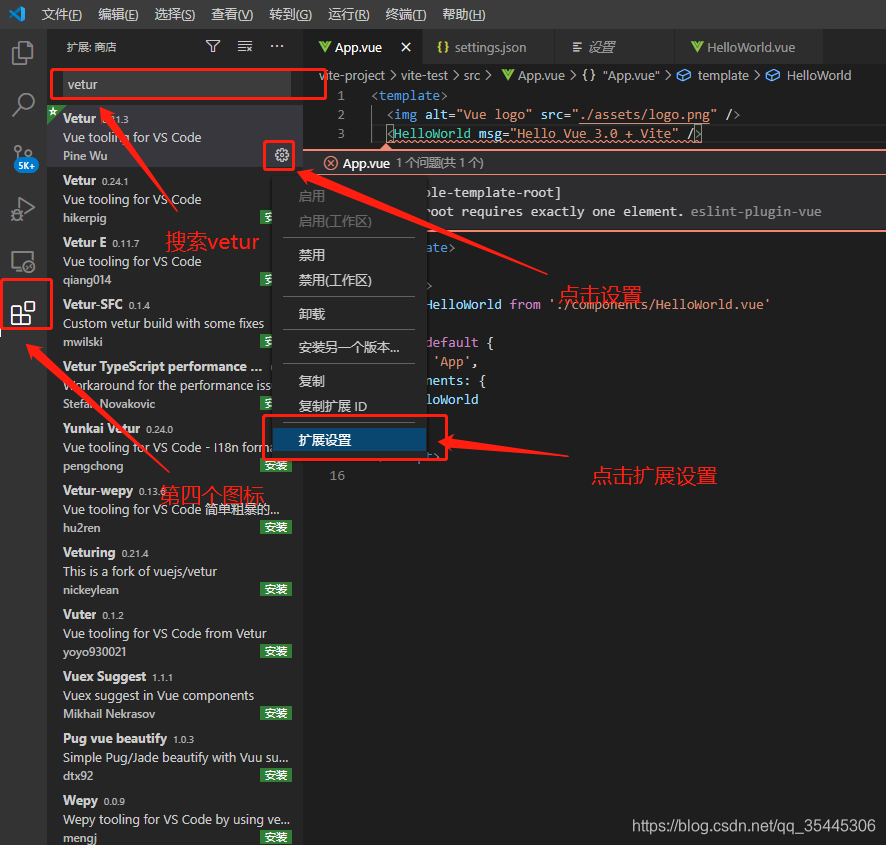Click the vetur extension search field

(177, 85)
